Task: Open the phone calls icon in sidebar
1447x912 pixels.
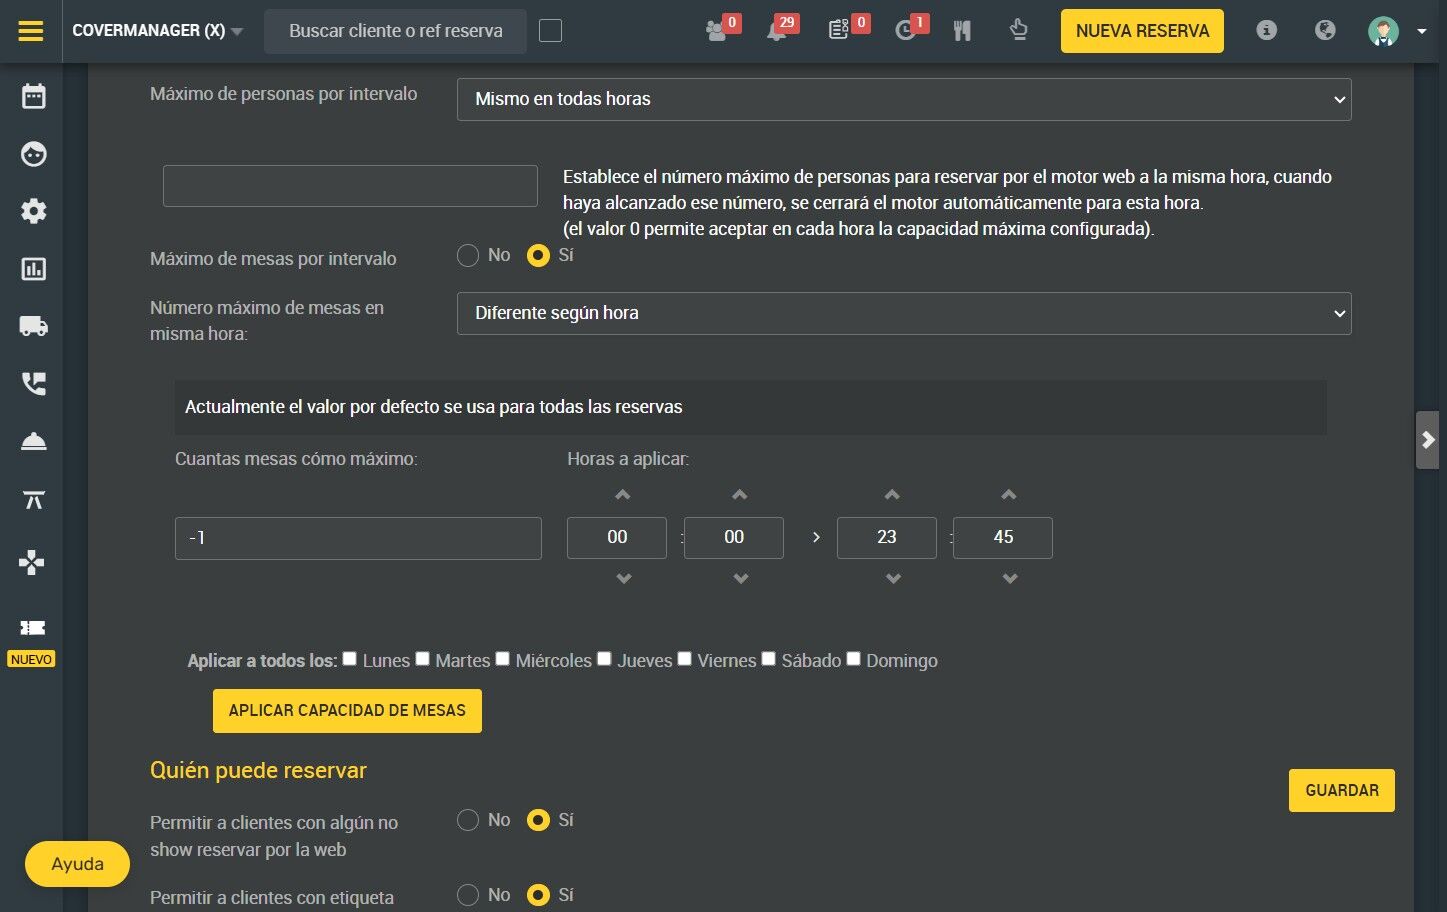Action: 34,384
